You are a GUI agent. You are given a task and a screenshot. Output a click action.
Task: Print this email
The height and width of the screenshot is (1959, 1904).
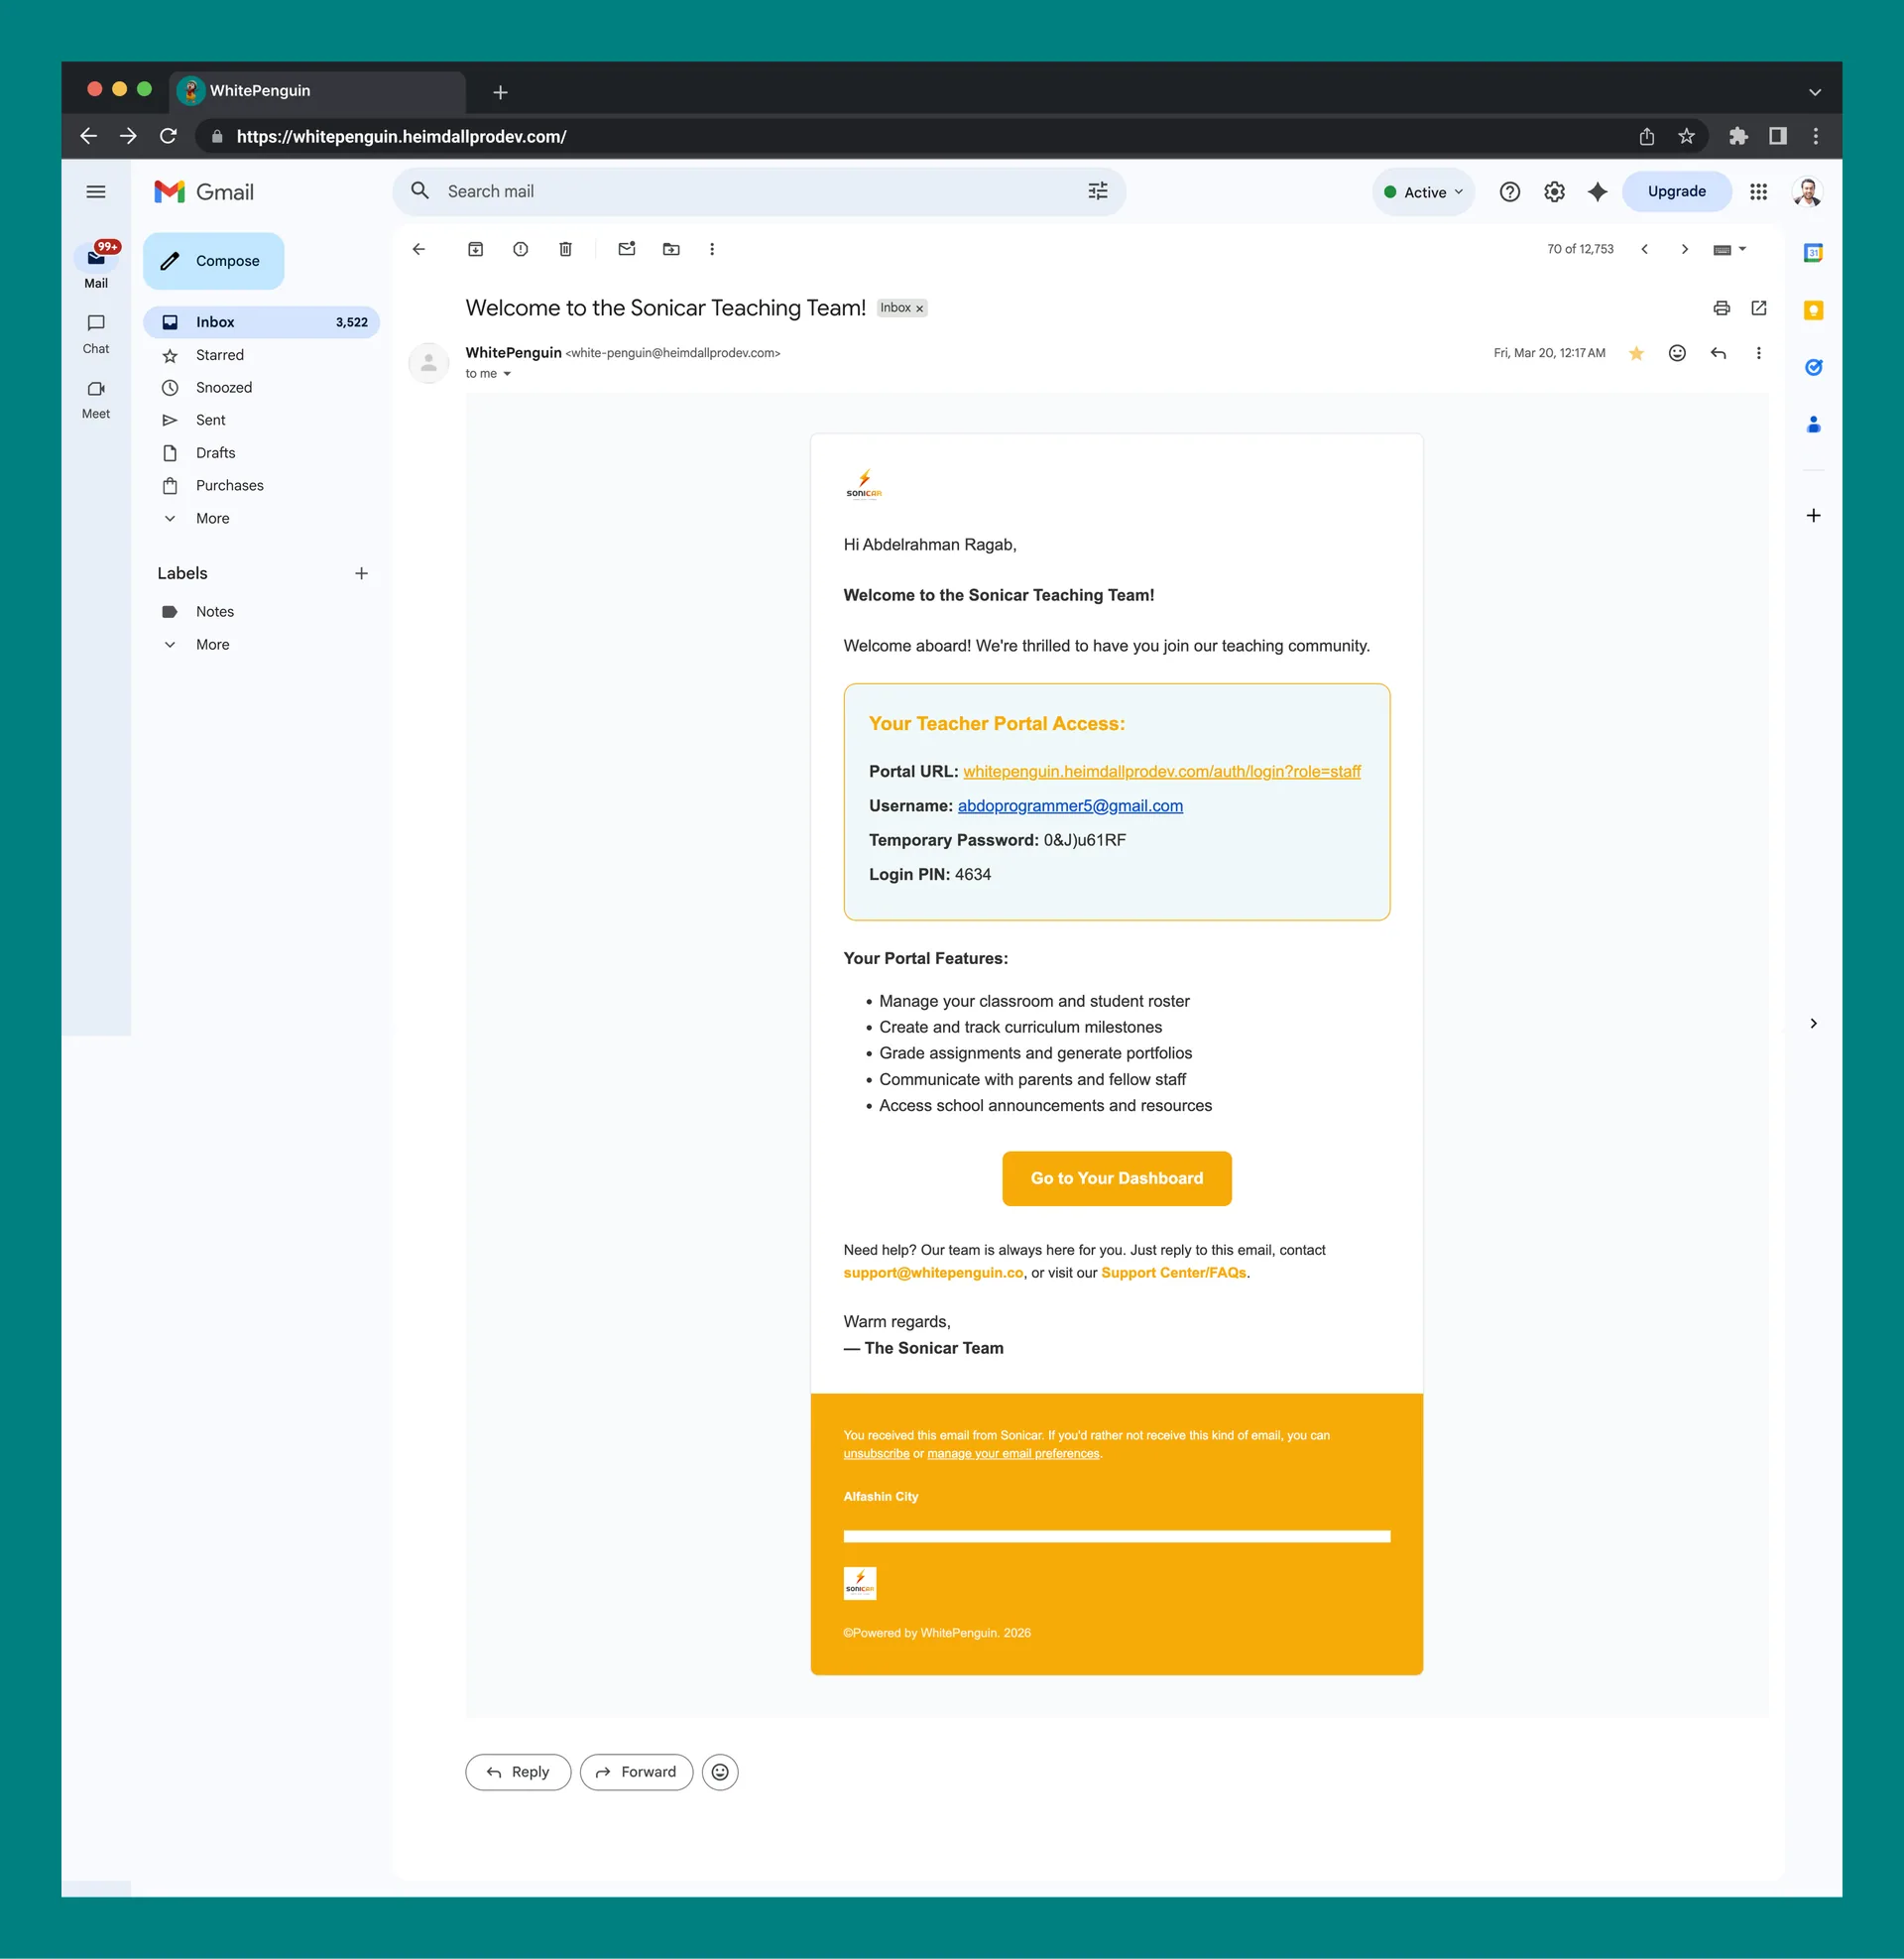[1721, 308]
